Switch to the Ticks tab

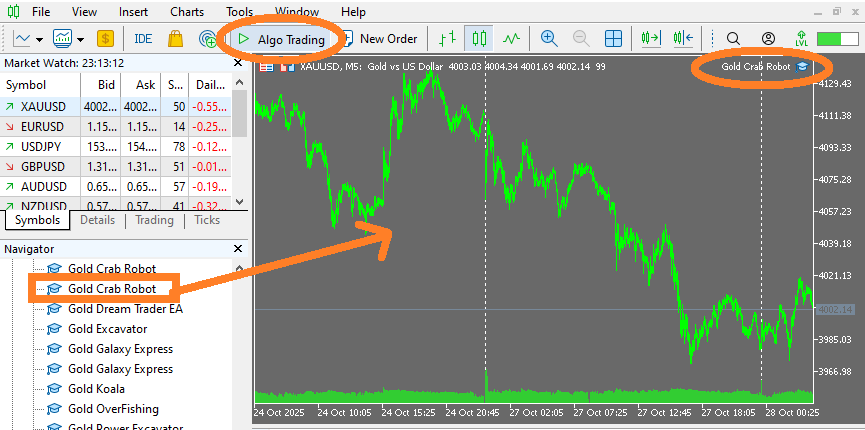click(207, 220)
